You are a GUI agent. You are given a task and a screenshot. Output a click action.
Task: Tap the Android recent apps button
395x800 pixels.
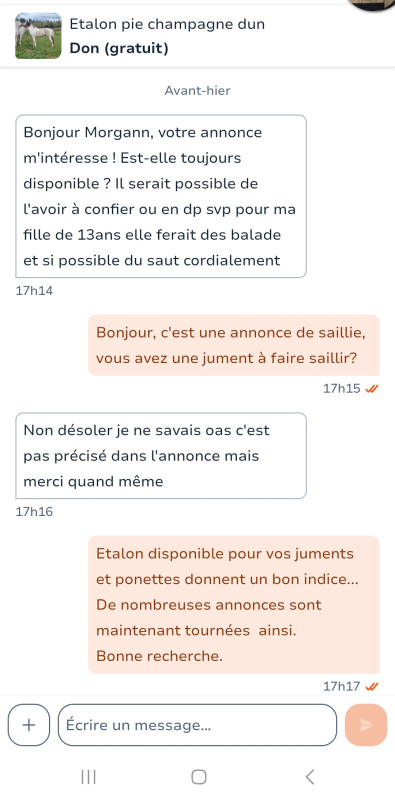(88, 777)
